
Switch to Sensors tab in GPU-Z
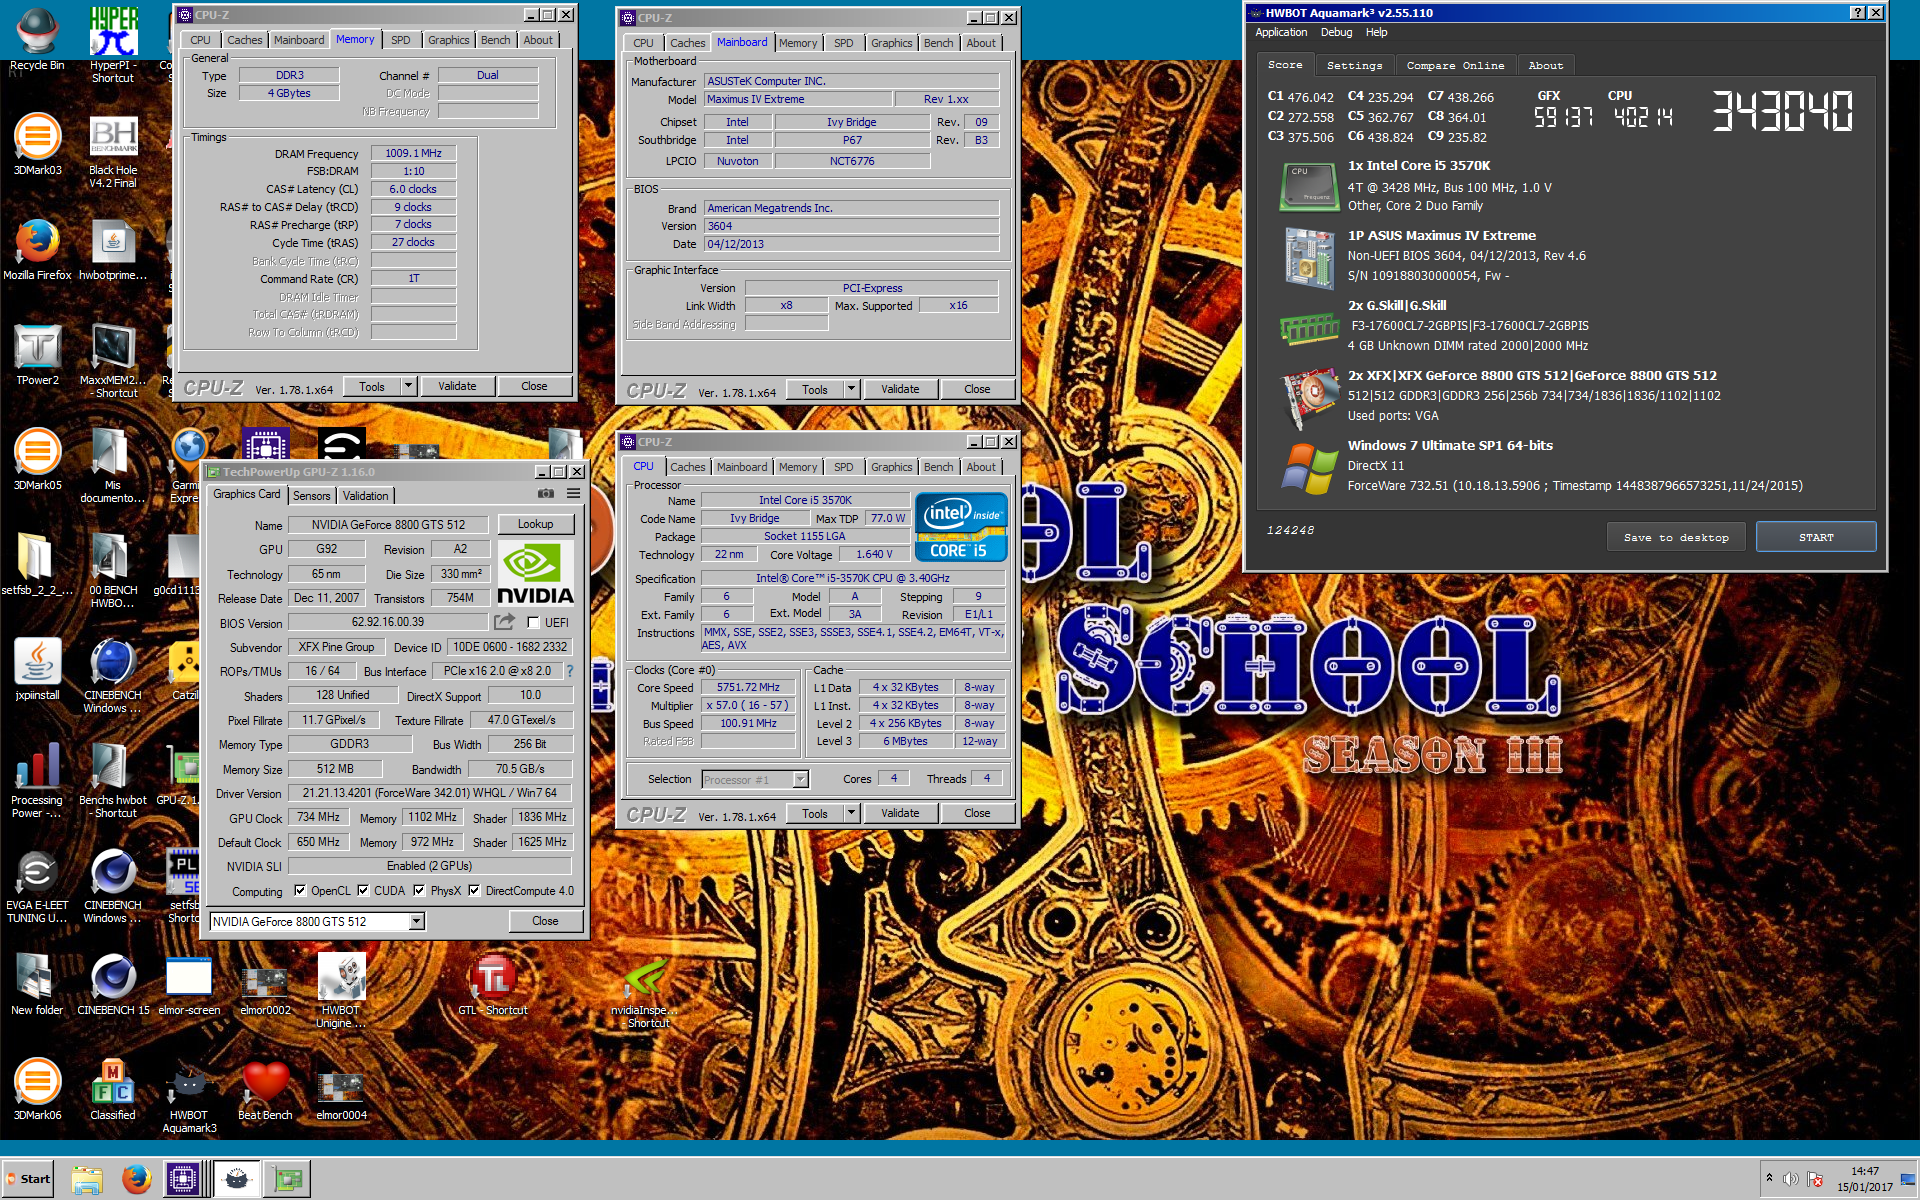coord(311,496)
